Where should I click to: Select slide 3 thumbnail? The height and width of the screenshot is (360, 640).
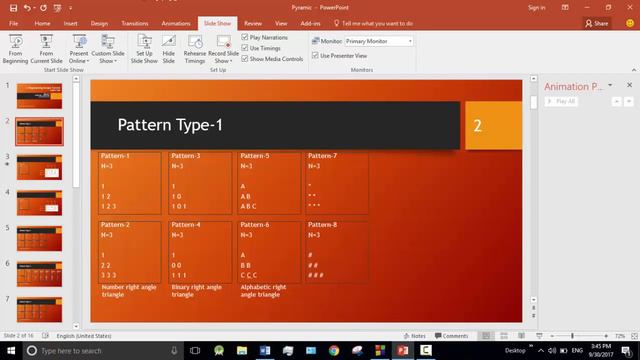[39, 167]
